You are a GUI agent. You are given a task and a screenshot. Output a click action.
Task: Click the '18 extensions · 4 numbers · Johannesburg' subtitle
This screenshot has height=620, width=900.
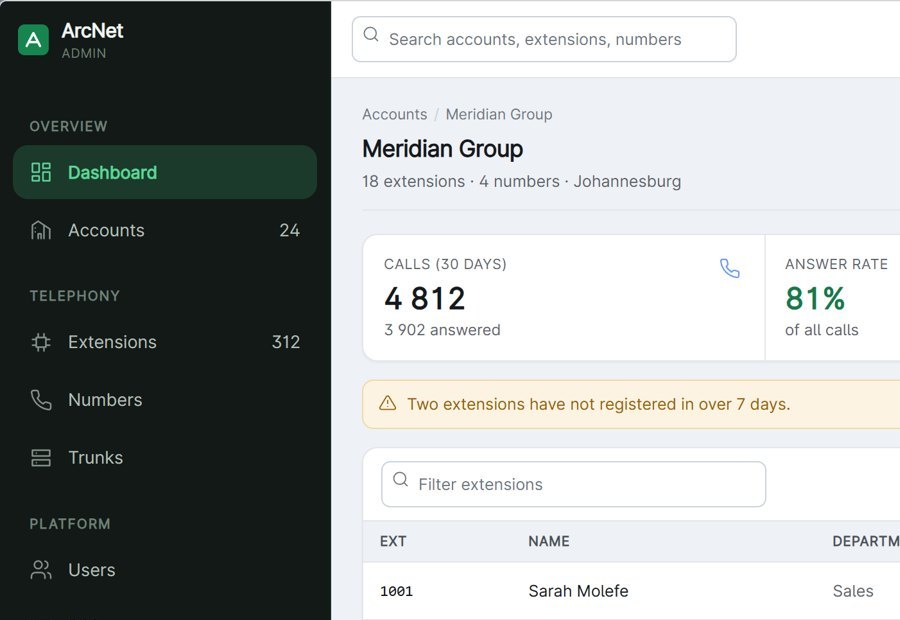pyautogui.click(x=522, y=181)
